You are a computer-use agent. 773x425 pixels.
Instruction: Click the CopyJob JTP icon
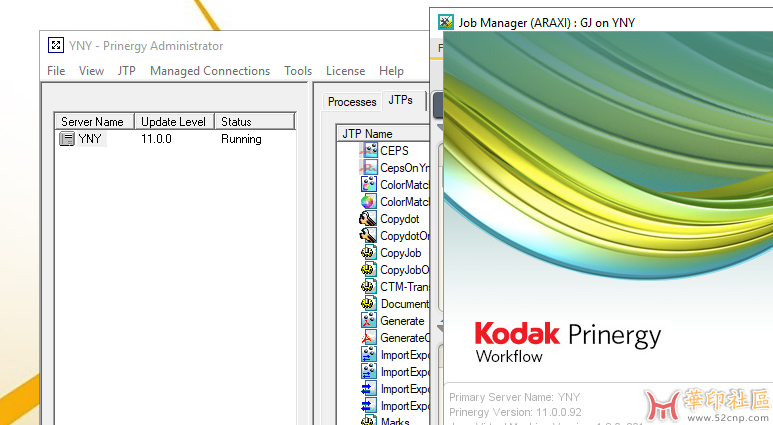(x=368, y=252)
